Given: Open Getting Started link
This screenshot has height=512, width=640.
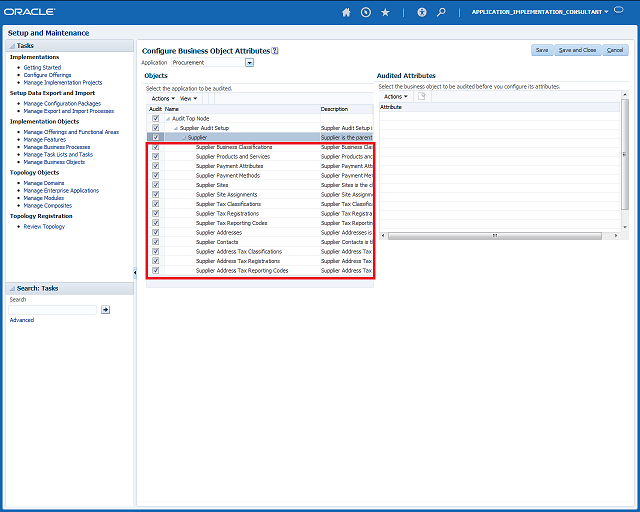Looking at the screenshot, I should (42, 67).
